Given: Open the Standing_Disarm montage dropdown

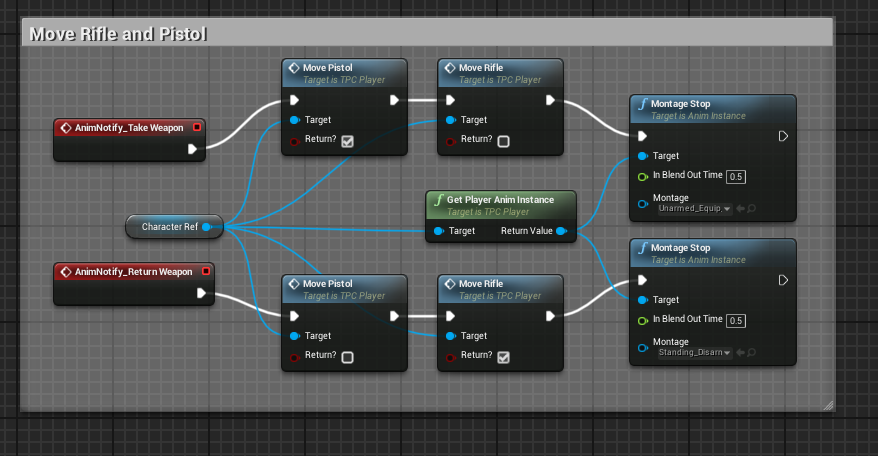Looking at the screenshot, I should (x=694, y=352).
